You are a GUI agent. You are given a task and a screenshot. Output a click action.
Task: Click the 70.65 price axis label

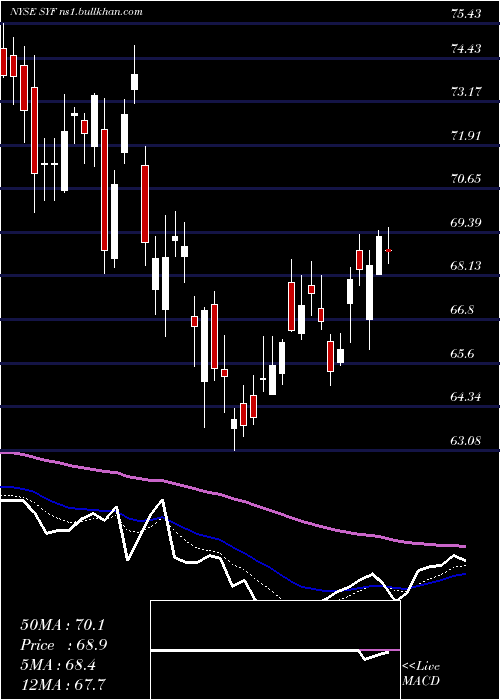466,179
